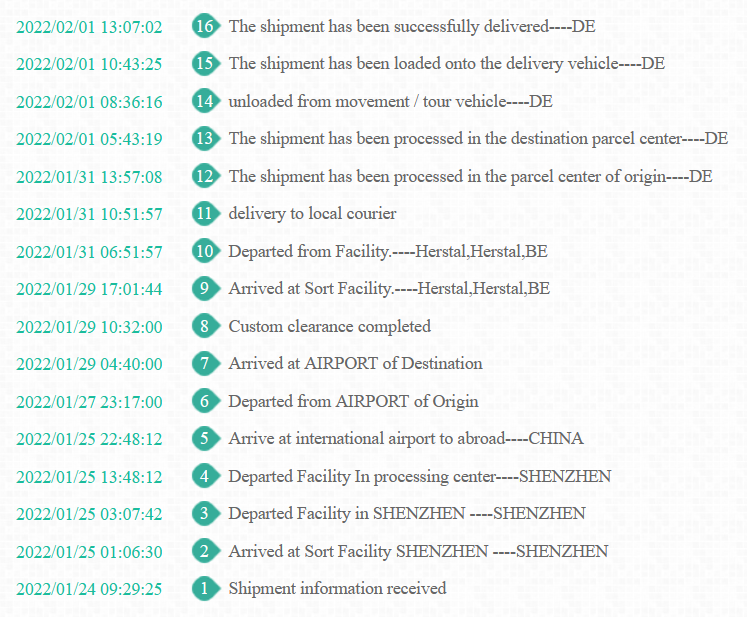Click the step 8 customs badge

click(x=206, y=326)
